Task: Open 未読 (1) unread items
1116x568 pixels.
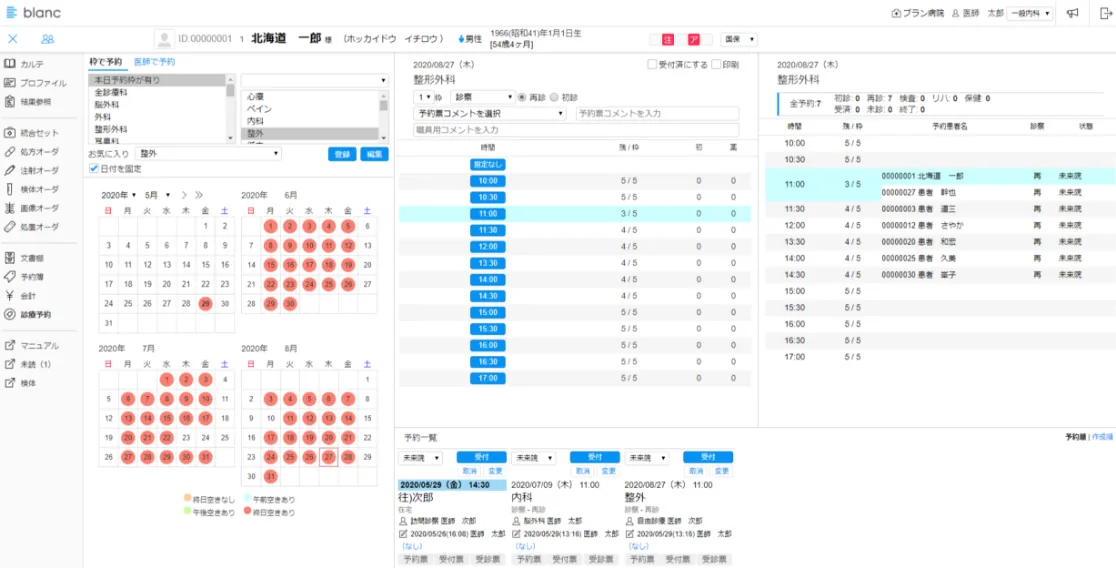Action: pyautogui.click(x=28, y=364)
